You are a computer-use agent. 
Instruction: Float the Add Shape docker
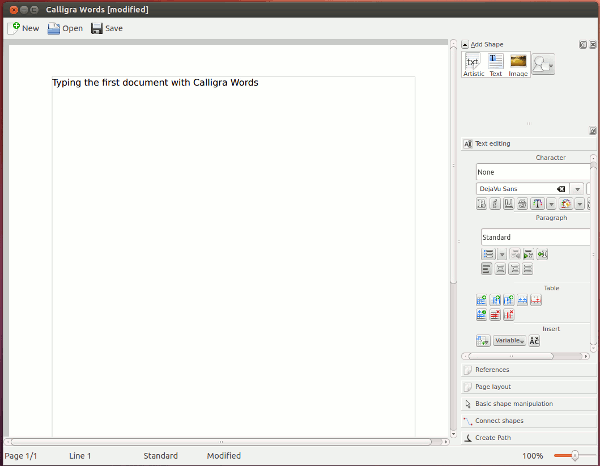pyautogui.click(x=583, y=45)
